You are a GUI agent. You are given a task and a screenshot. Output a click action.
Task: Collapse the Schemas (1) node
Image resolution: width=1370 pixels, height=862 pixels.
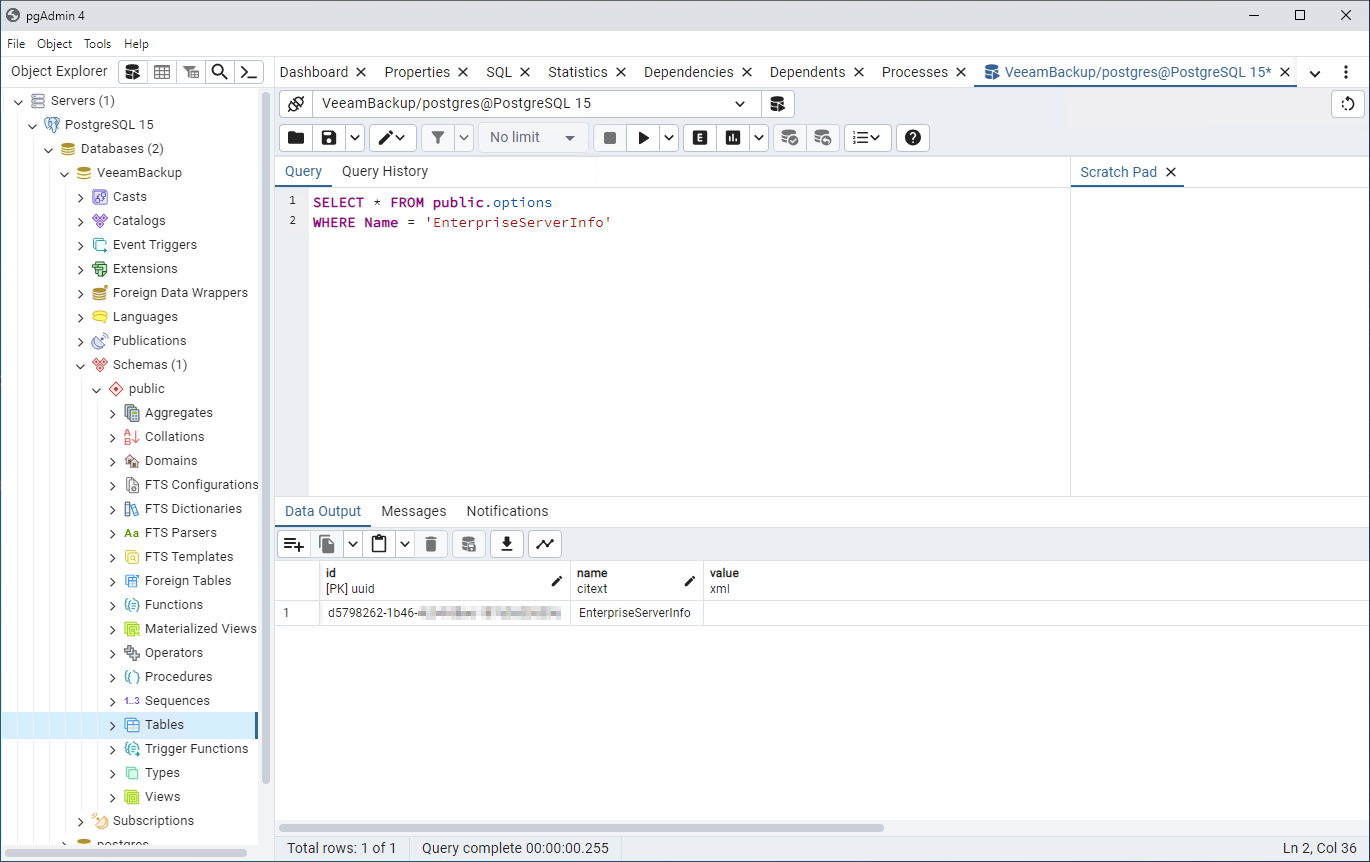(x=81, y=365)
